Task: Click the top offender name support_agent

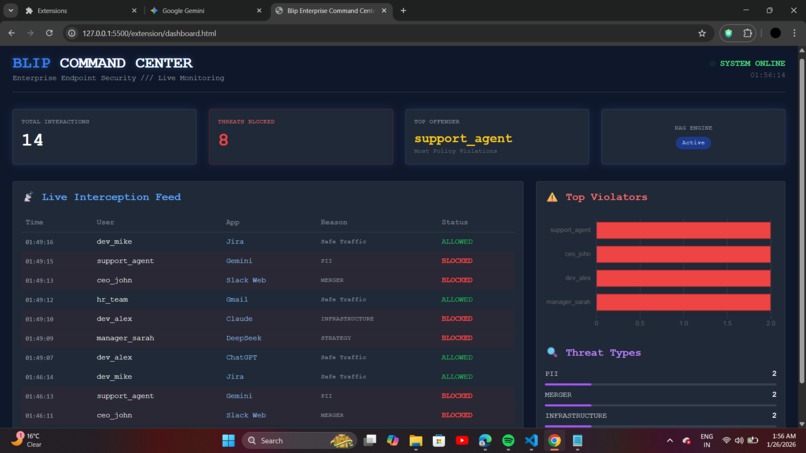Action: tap(463, 138)
